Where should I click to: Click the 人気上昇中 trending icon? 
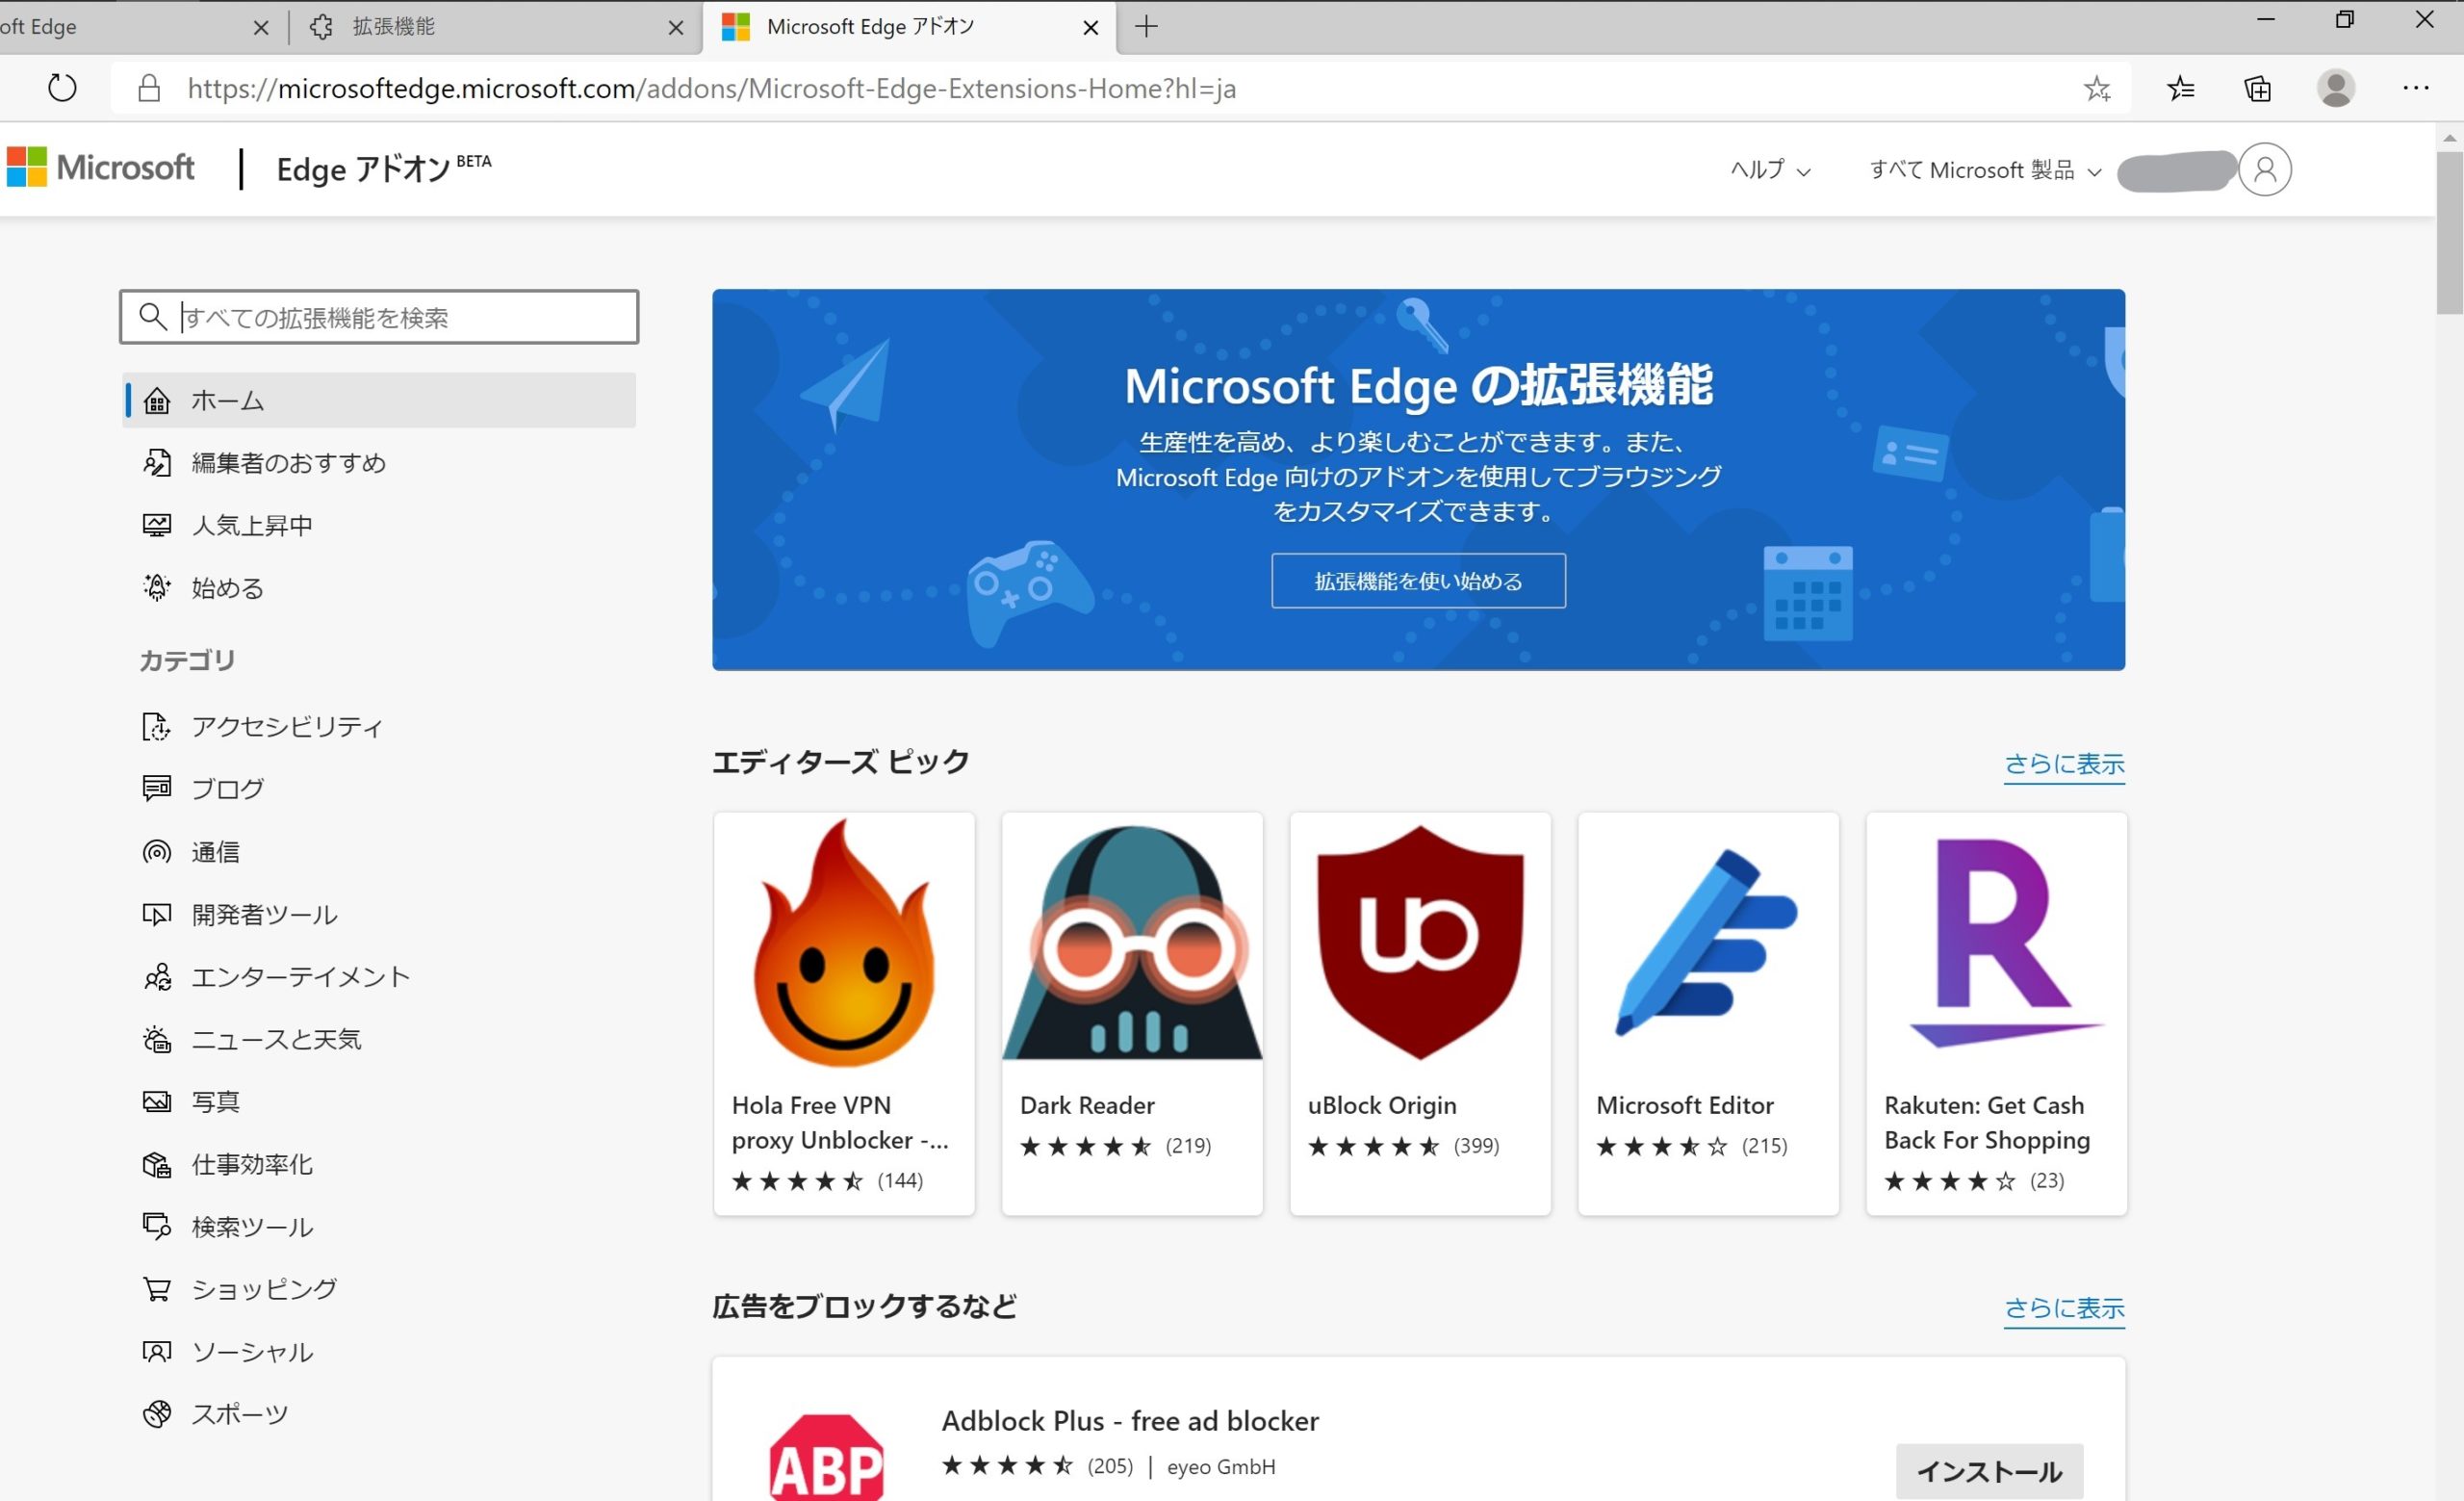coord(157,525)
